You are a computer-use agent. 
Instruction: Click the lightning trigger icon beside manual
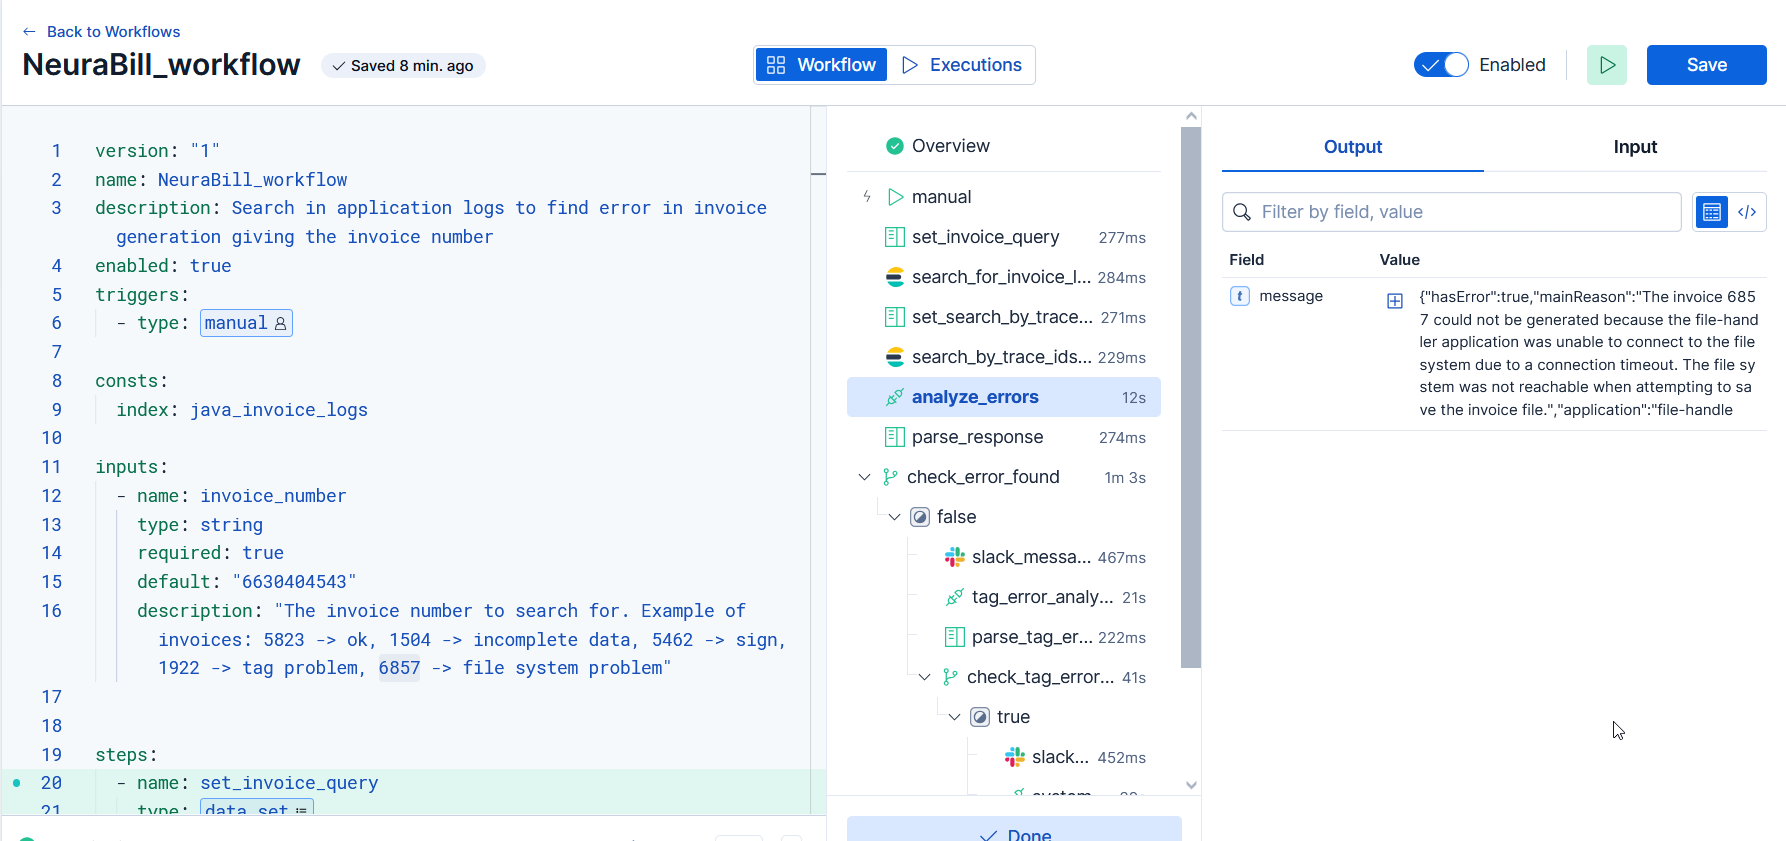(867, 197)
